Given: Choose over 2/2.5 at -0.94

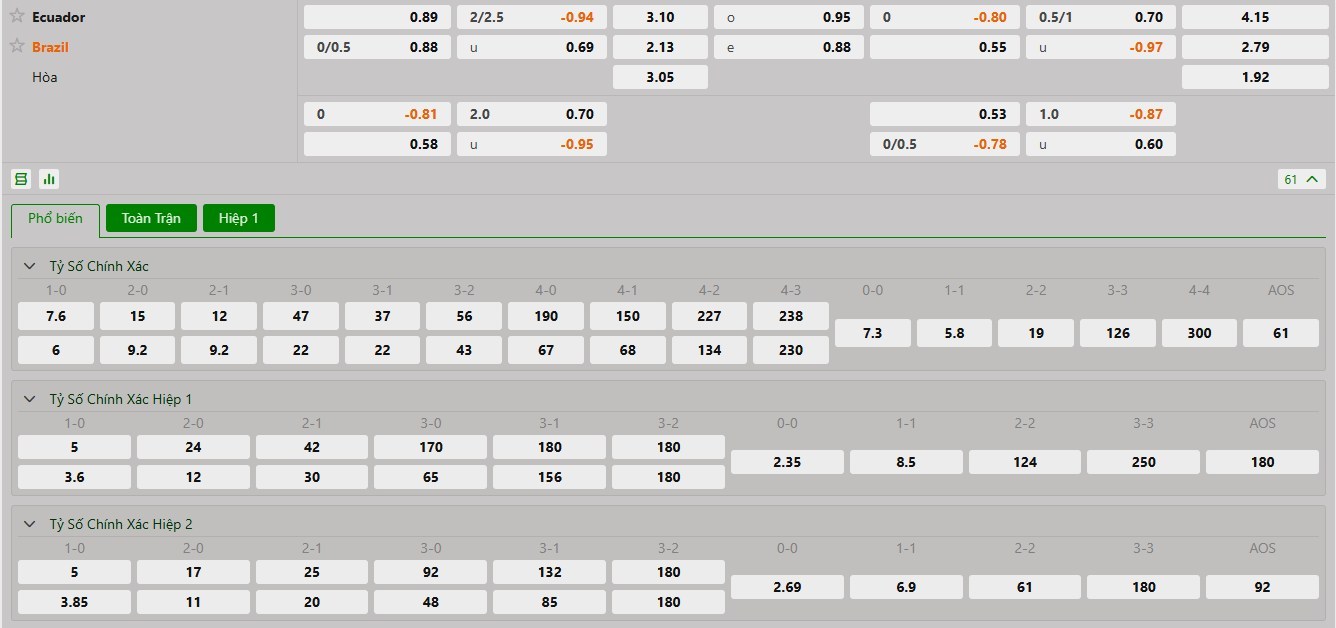Looking at the screenshot, I should click(x=532, y=17).
